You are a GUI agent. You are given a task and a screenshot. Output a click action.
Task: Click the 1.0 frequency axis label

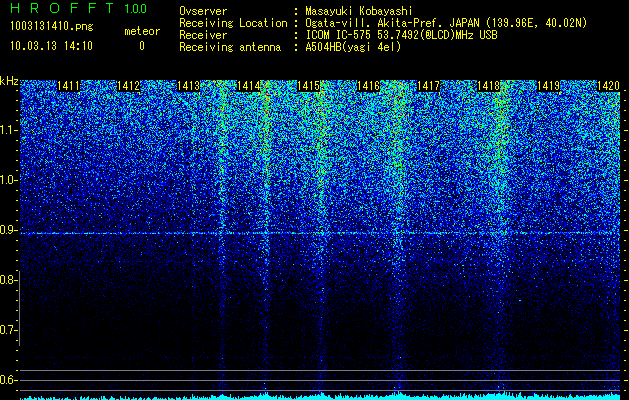(x=8, y=180)
